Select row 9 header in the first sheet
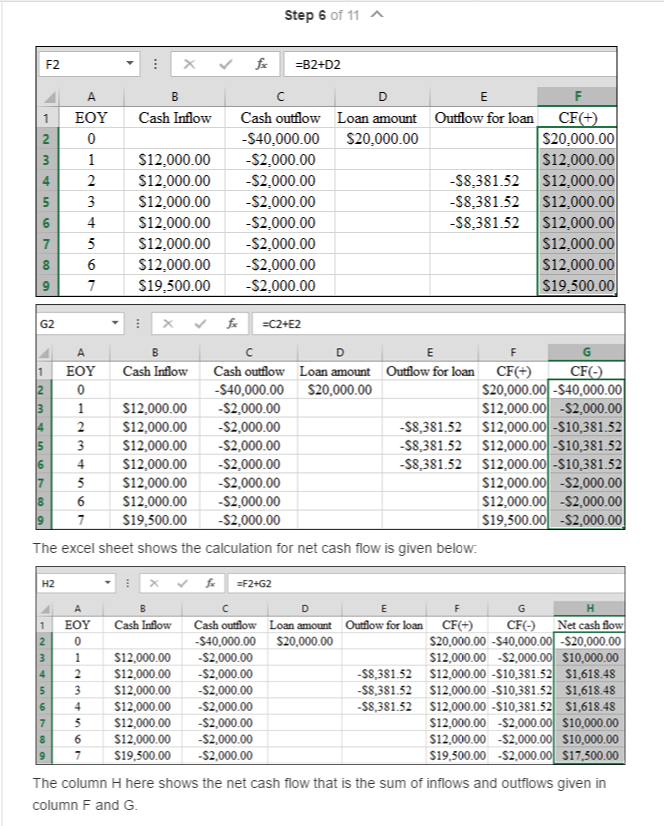The height and width of the screenshot is (826, 664). [x=46, y=286]
